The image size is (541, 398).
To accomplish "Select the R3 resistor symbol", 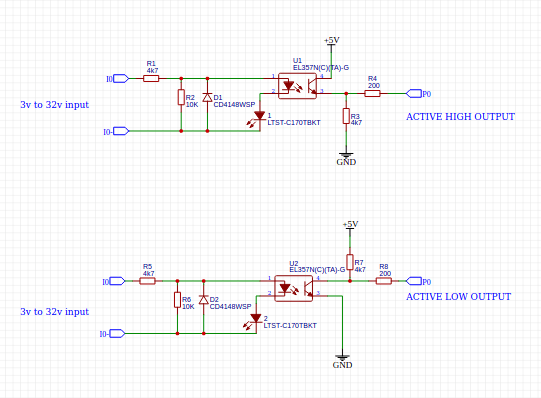I will click(x=346, y=116).
